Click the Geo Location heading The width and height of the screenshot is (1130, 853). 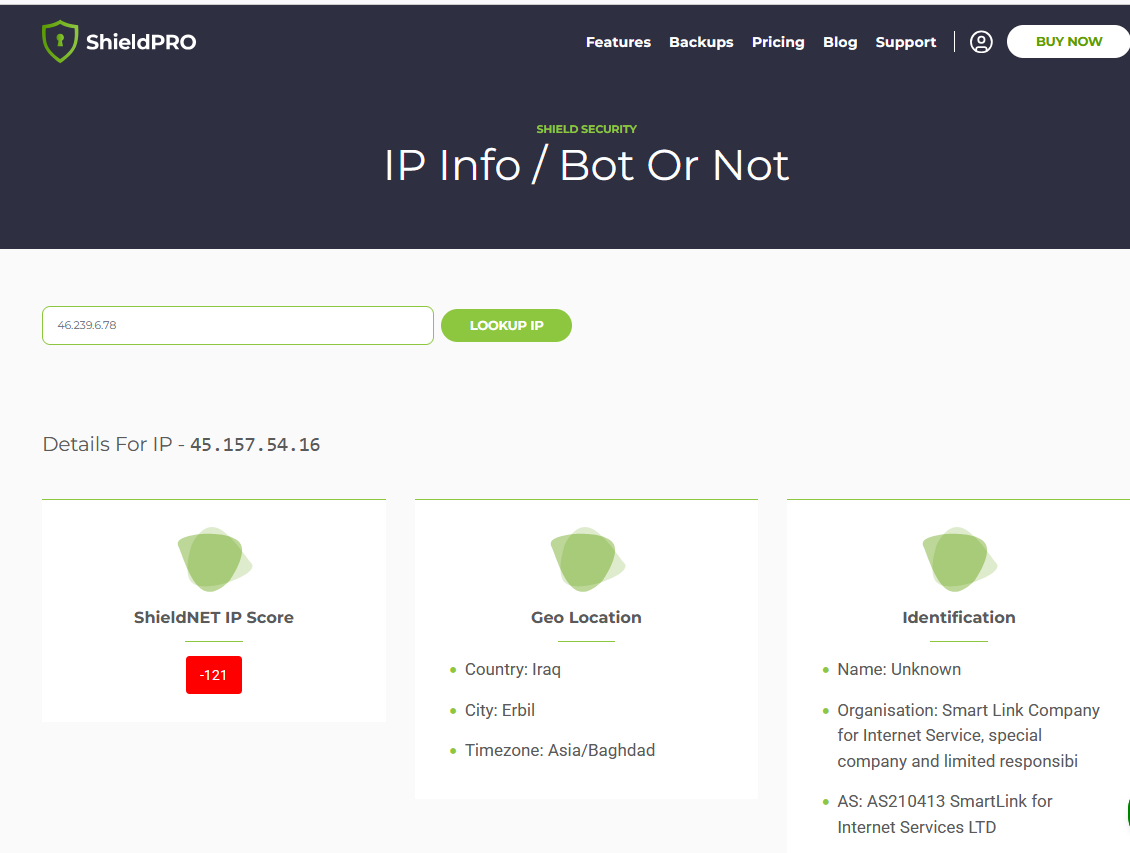[587, 617]
